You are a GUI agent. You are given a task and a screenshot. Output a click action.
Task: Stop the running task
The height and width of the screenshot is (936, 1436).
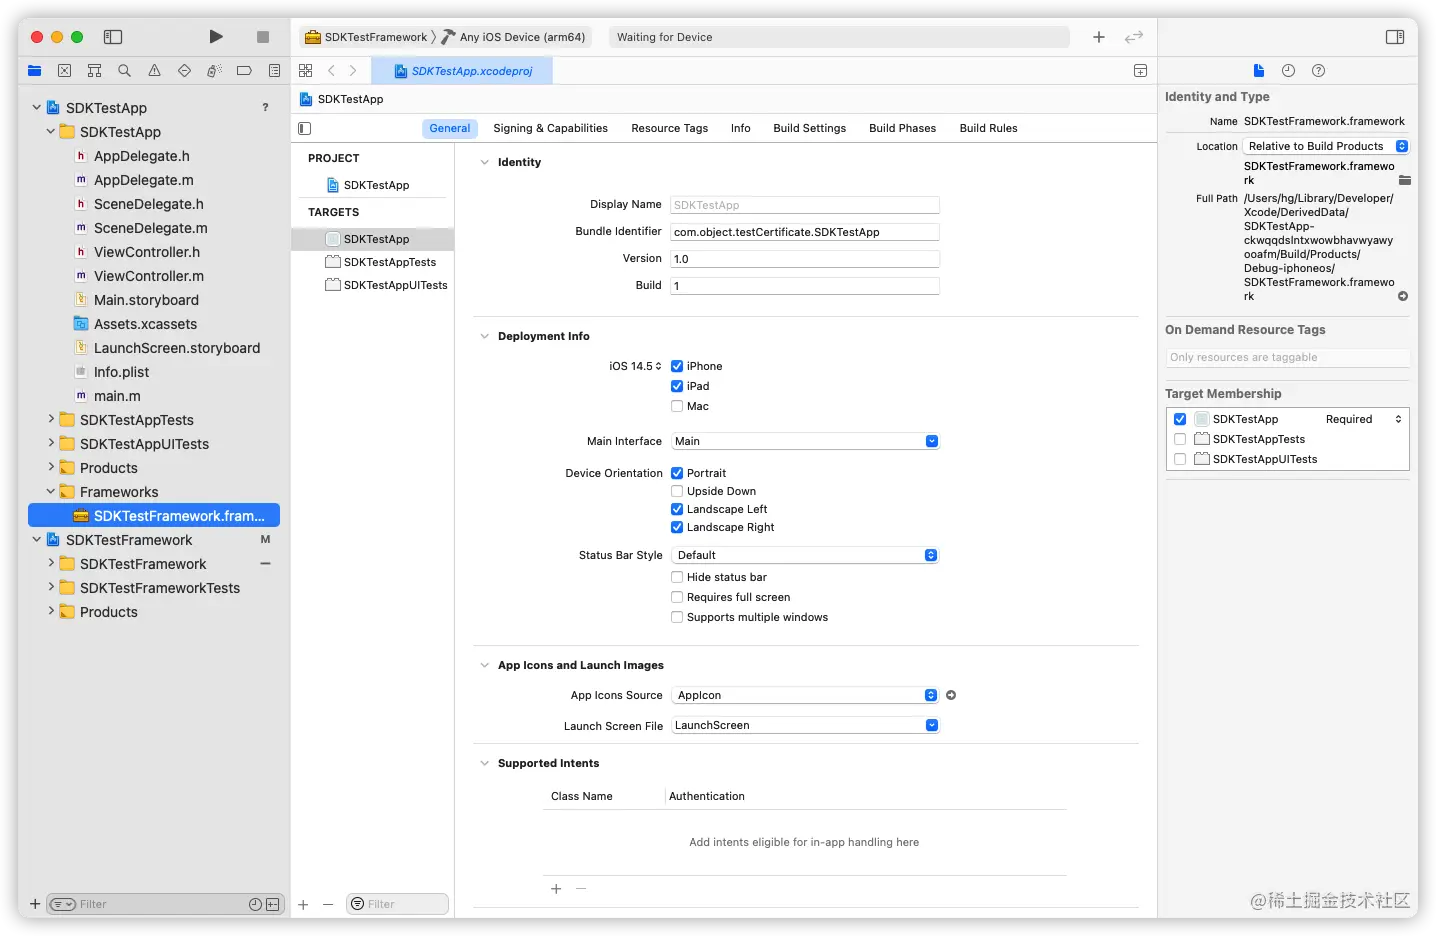(263, 37)
